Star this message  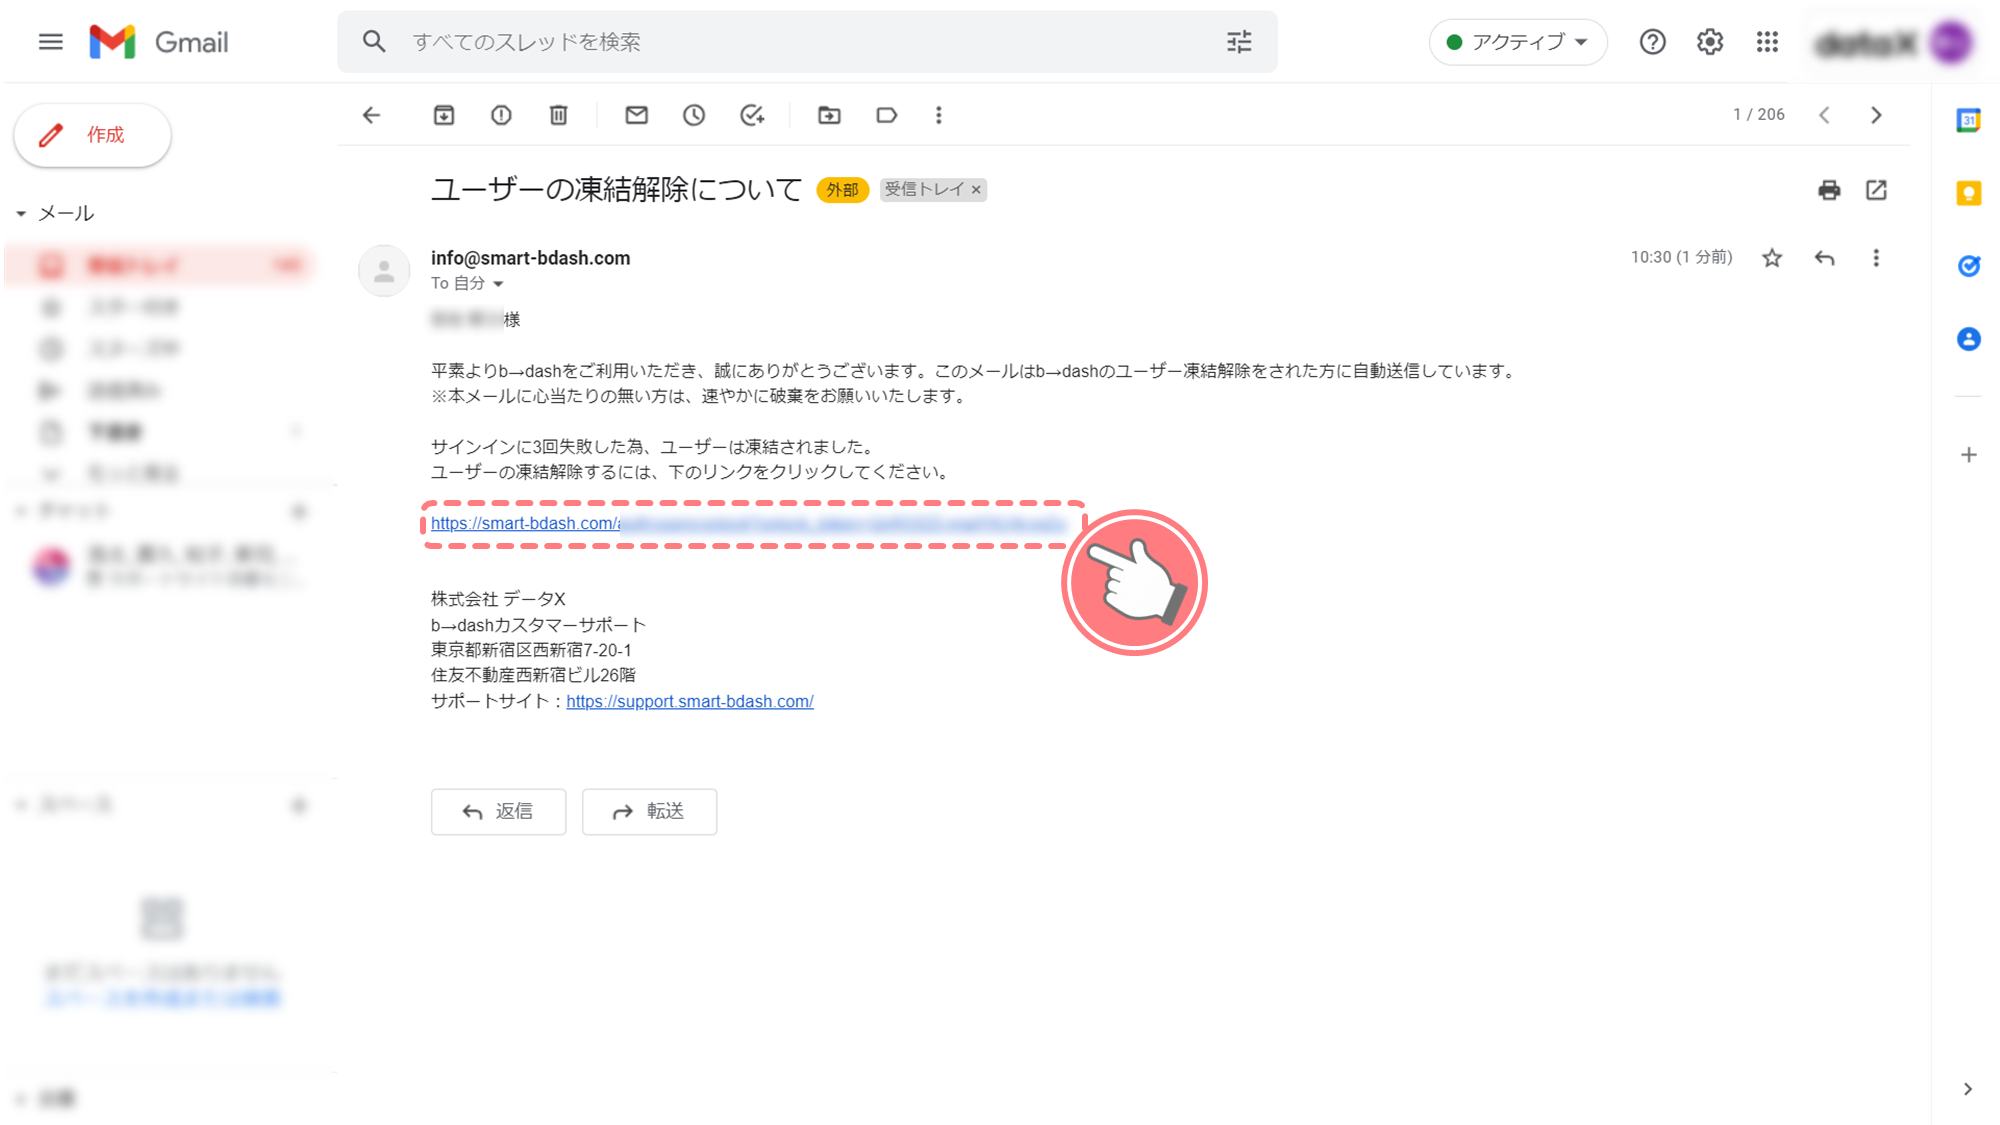click(1772, 258)
